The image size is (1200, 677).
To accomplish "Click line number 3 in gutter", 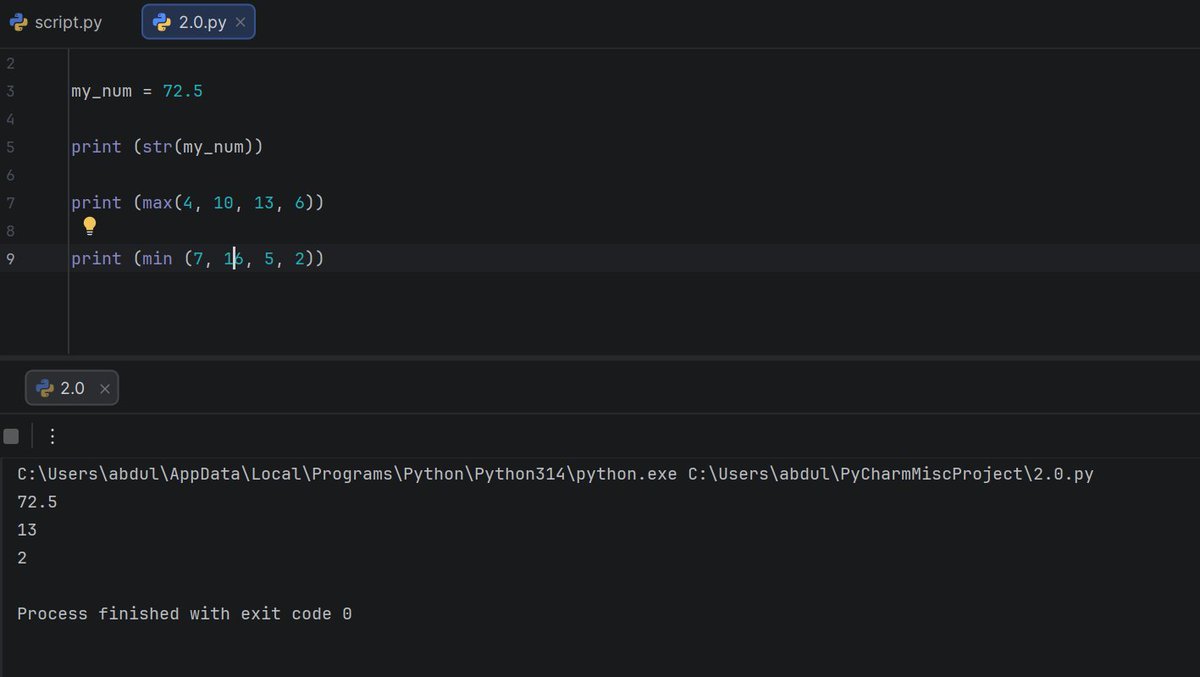I will tap(10, 91).
